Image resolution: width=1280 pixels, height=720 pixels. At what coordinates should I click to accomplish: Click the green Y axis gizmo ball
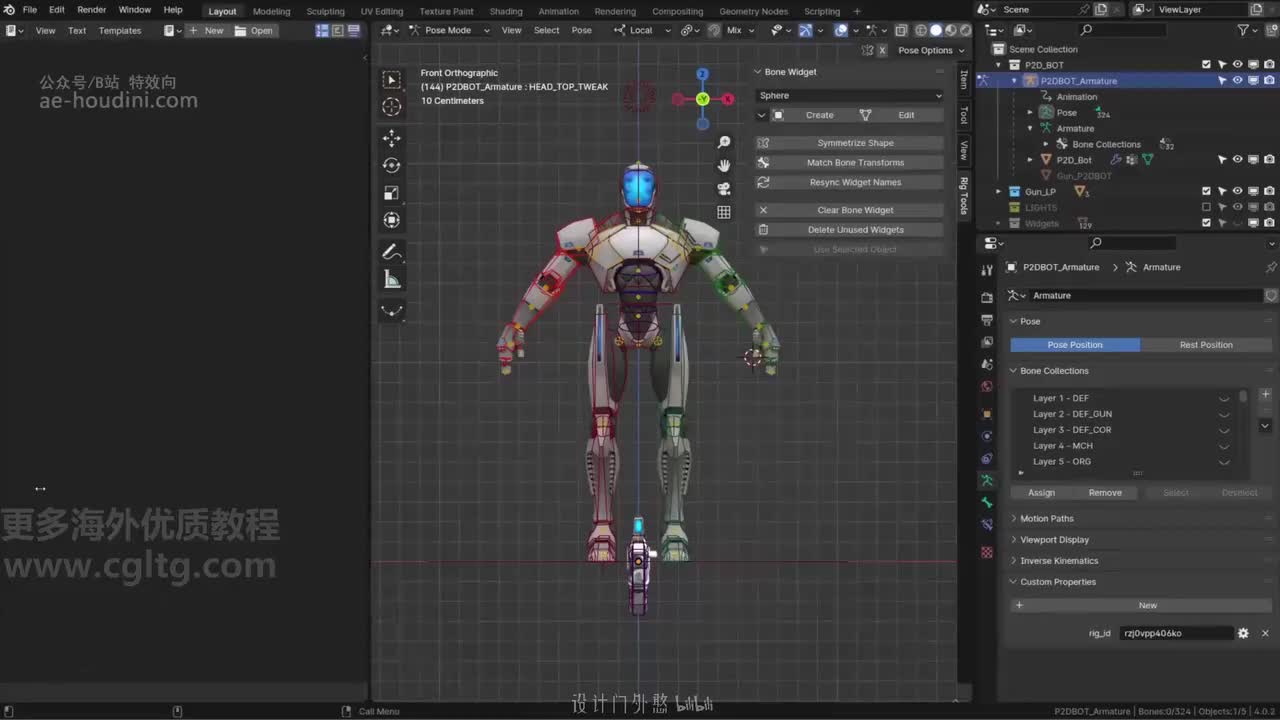(x=703, y=99)
